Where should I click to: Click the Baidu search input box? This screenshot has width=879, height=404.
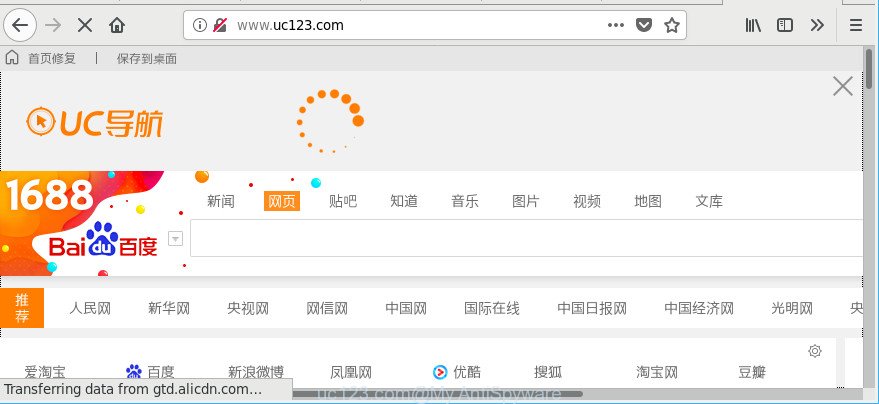coord(526,238)
